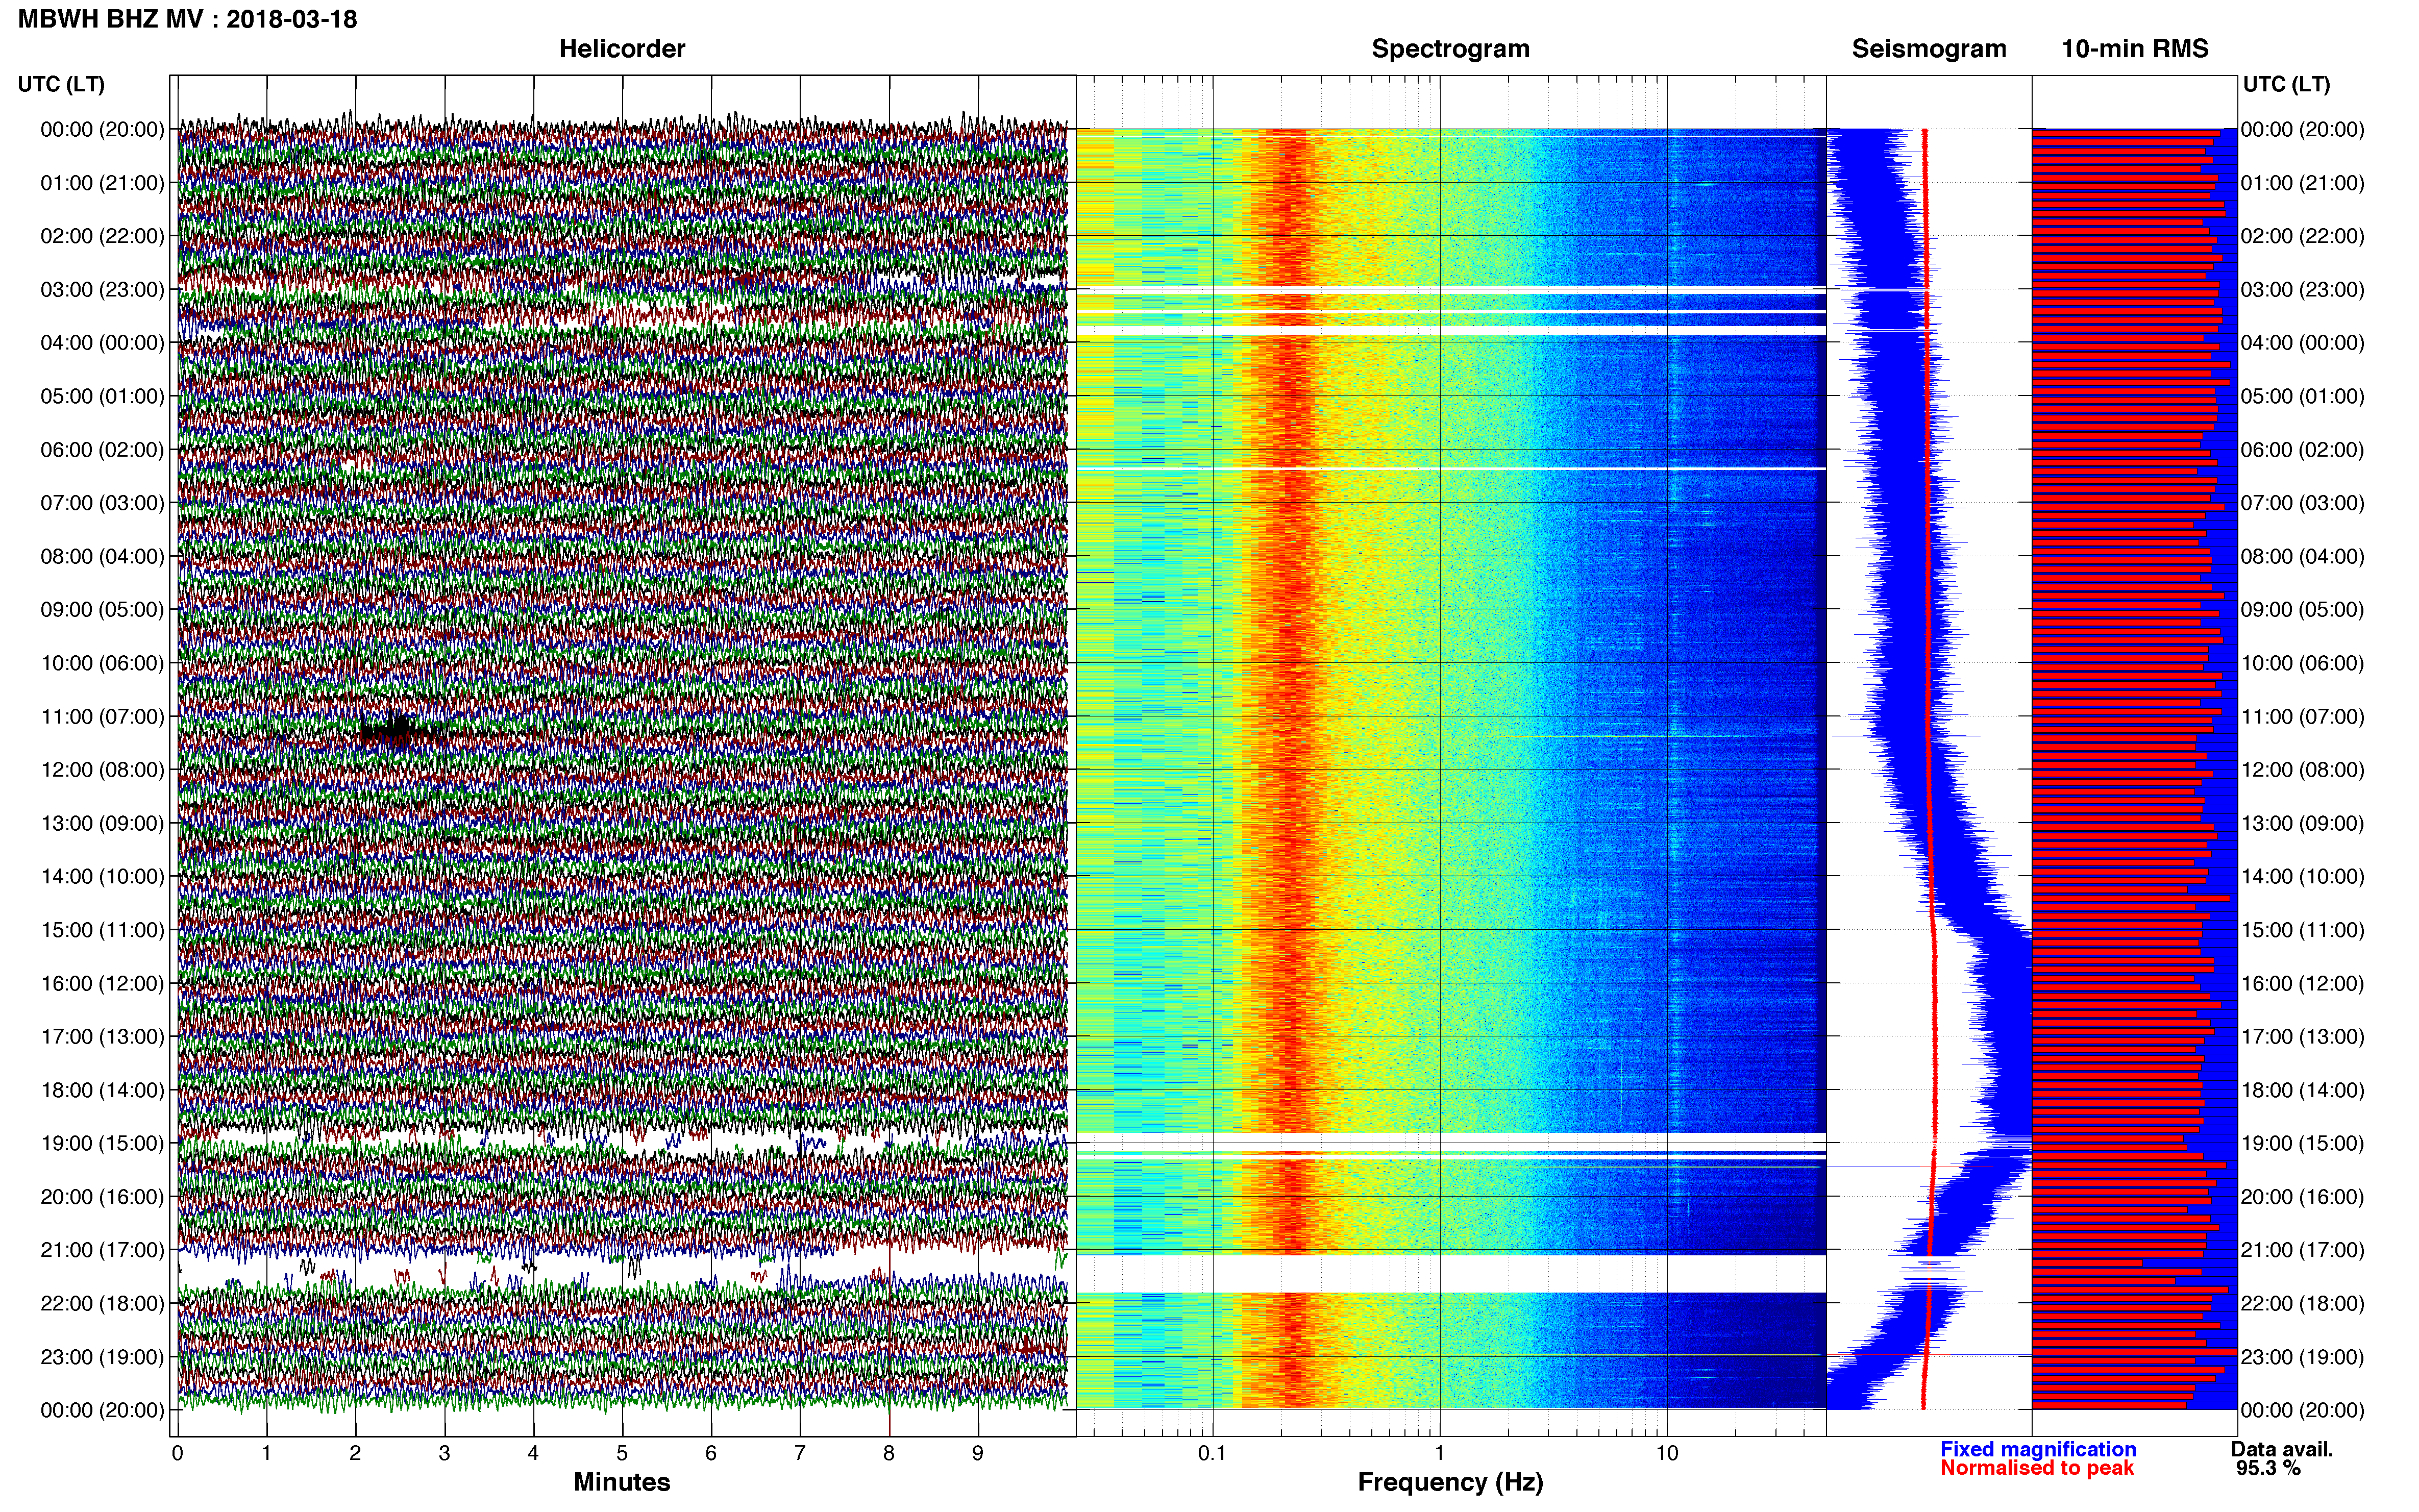Select the 'Helicorder' panel heading

coord(622,49)
